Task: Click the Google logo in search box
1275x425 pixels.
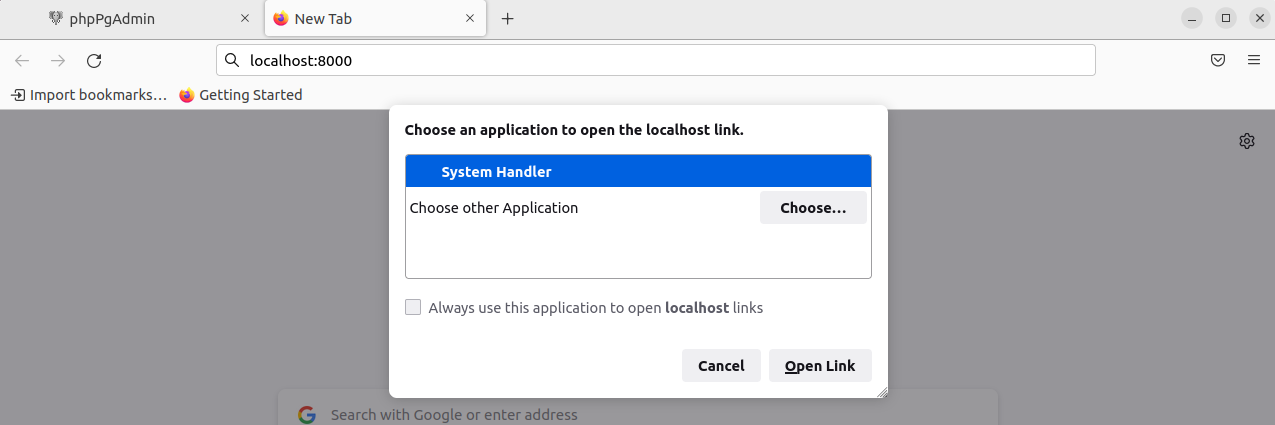Action: point(307,415)
